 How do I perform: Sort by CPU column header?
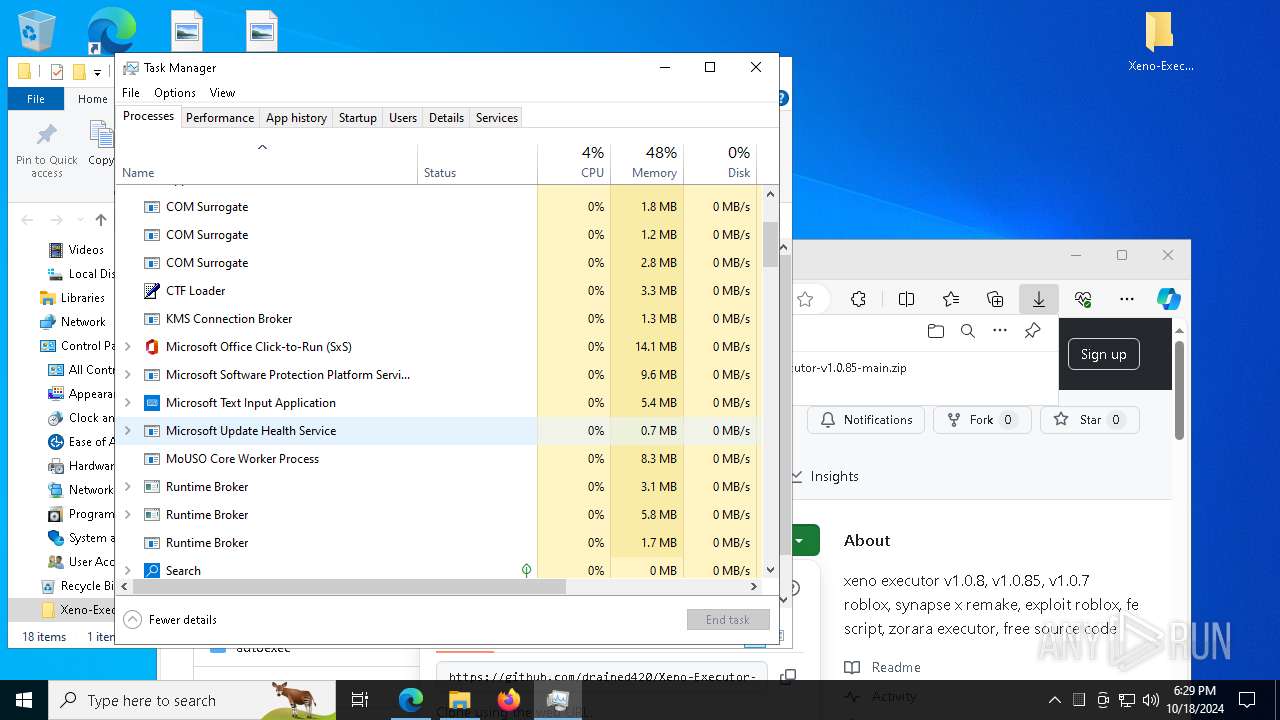tap(574, 163)
